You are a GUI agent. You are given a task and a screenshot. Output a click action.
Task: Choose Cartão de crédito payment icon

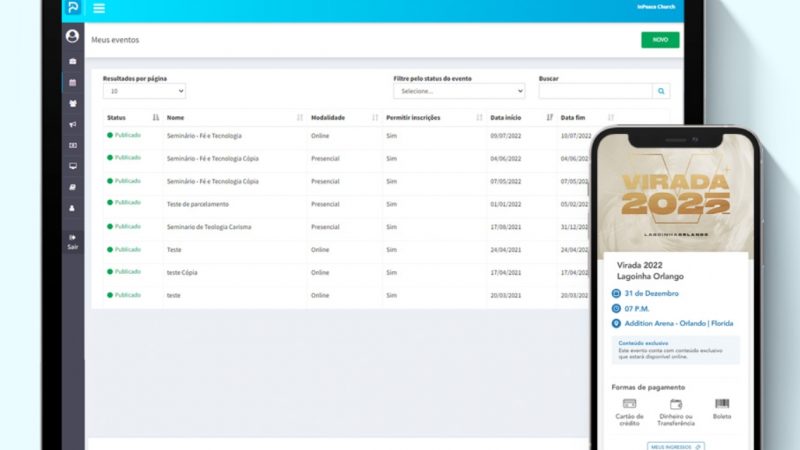coord(629,404)
